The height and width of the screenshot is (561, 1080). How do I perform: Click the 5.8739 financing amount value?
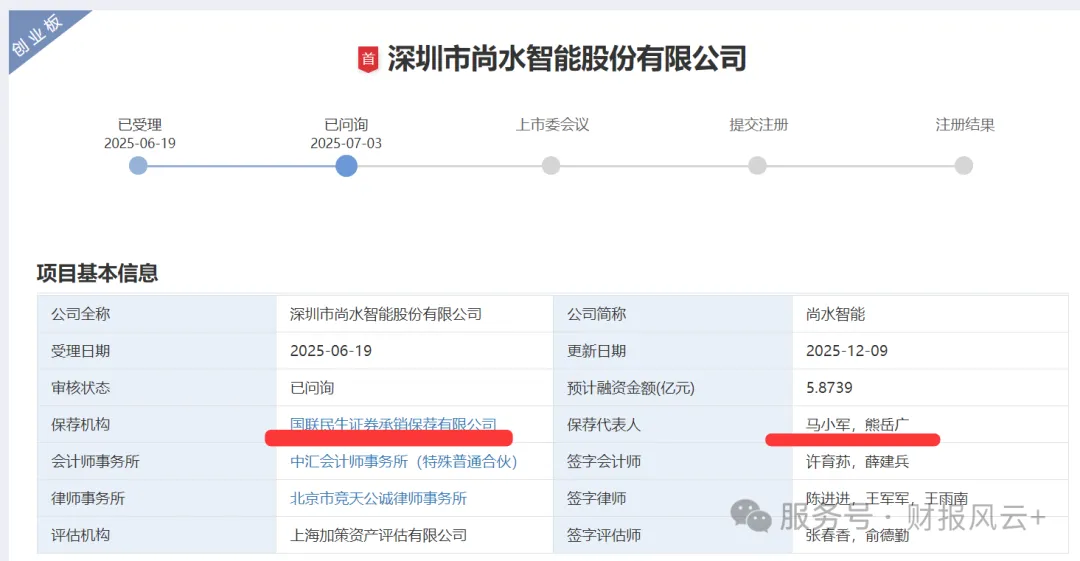(x=931, y=388)
